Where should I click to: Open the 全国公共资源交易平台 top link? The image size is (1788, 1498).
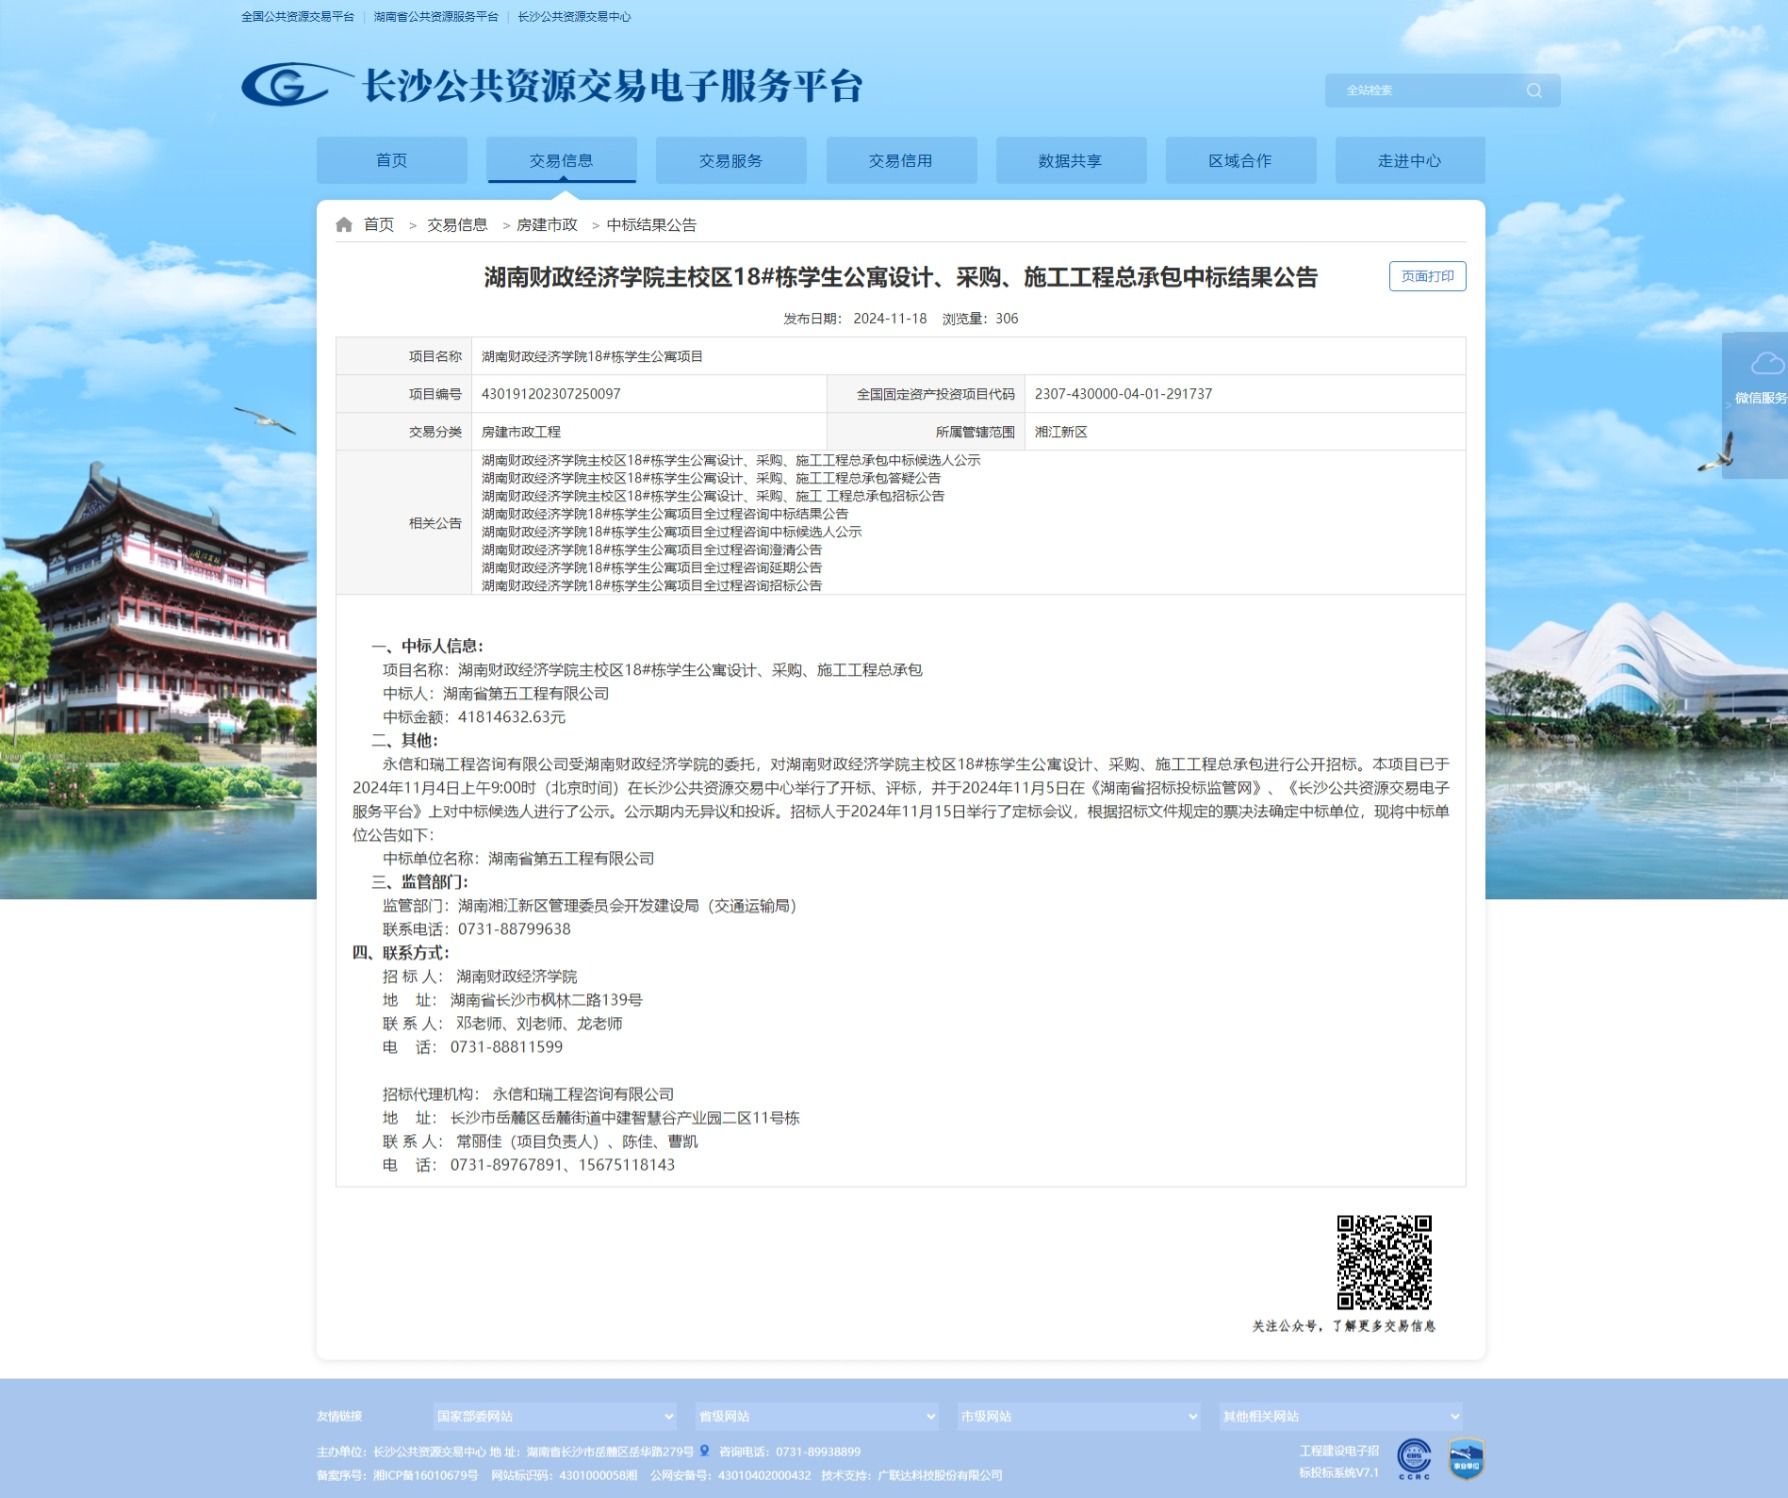(298, 17)
